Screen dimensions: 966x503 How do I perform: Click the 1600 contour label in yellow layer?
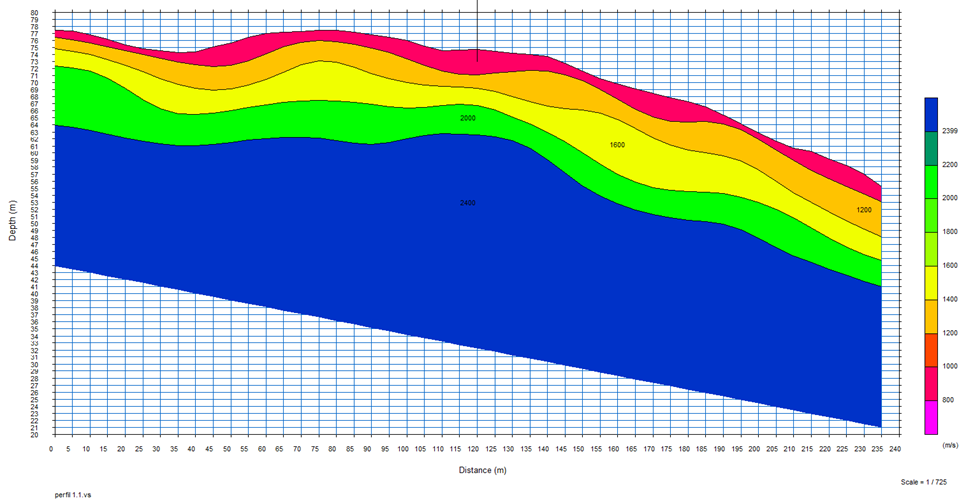click(617, 145)
